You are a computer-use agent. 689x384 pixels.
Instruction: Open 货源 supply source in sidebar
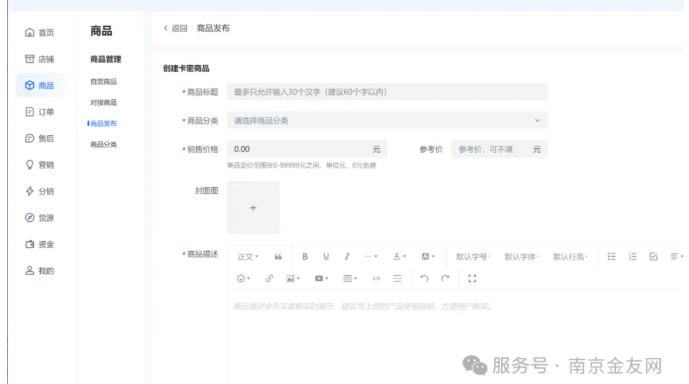point(40,217)
